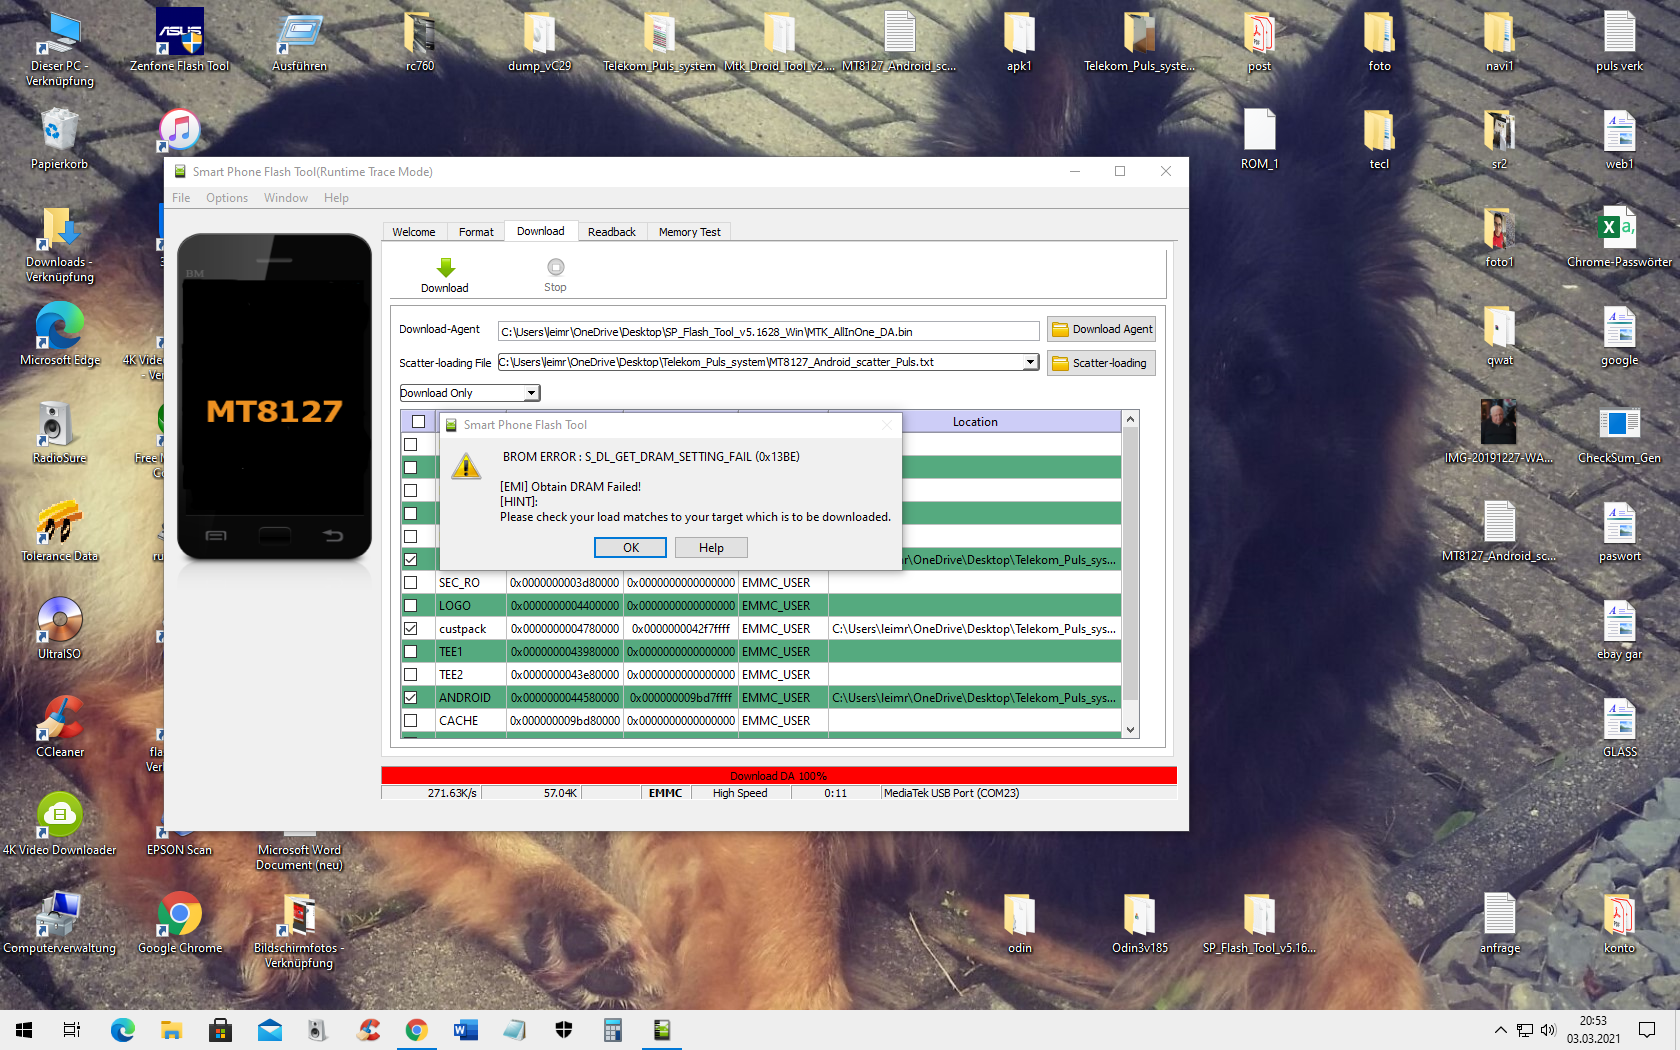Viewport: 1680px width, 1050px height.
Task: Open Windows Start menu
Action: (24, 1030)
